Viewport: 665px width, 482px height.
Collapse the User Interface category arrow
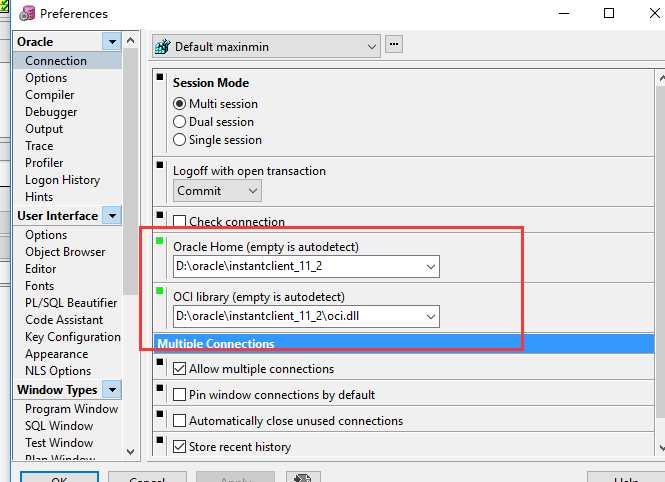tap(112, 215)
